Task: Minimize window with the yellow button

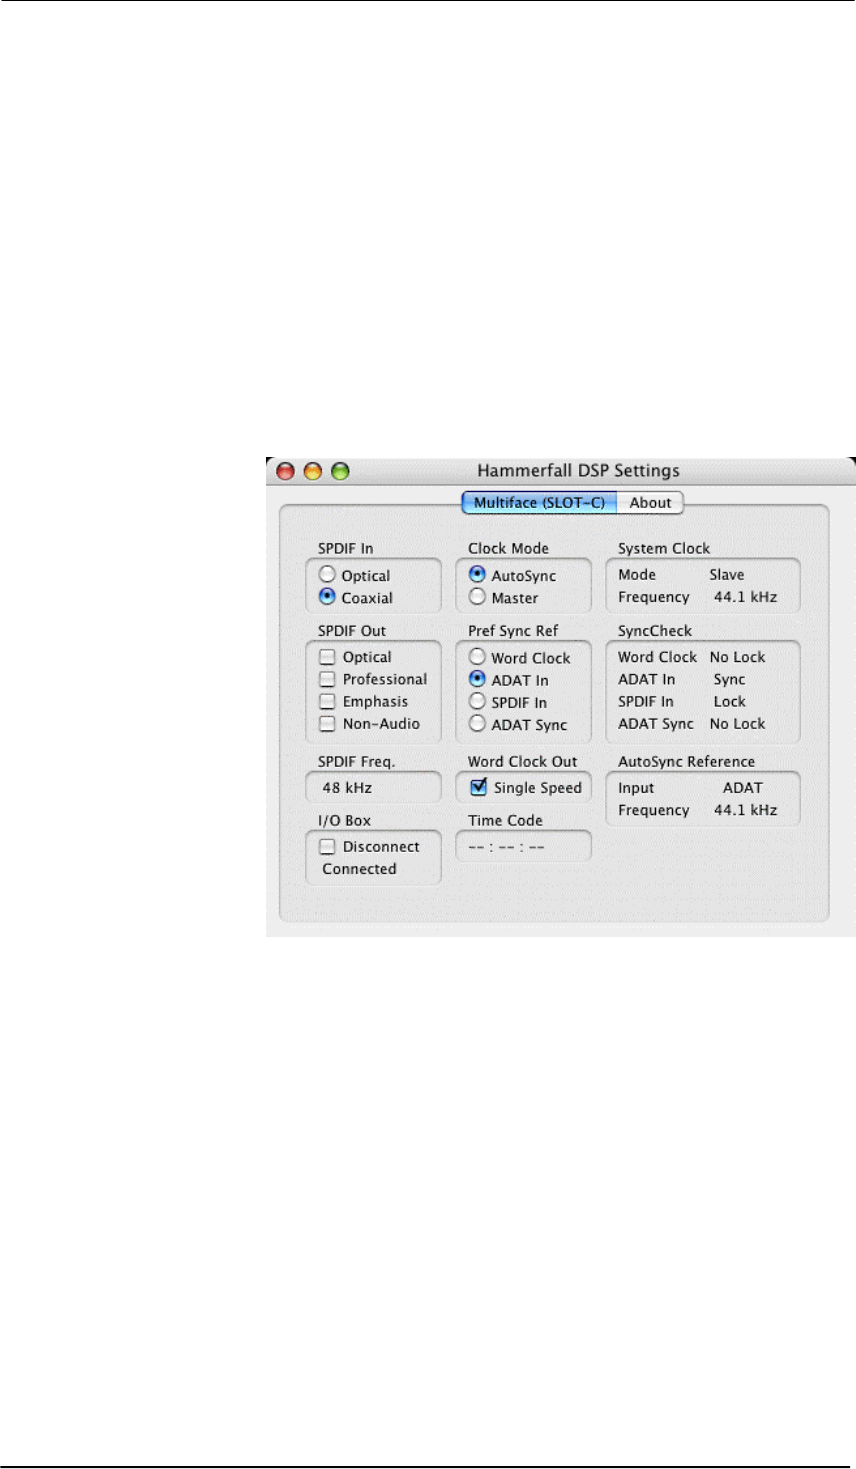Action: [313, 471]
